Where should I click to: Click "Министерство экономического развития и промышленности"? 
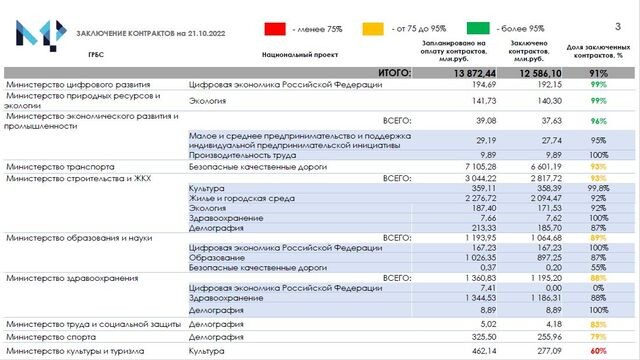click(91, 121)
